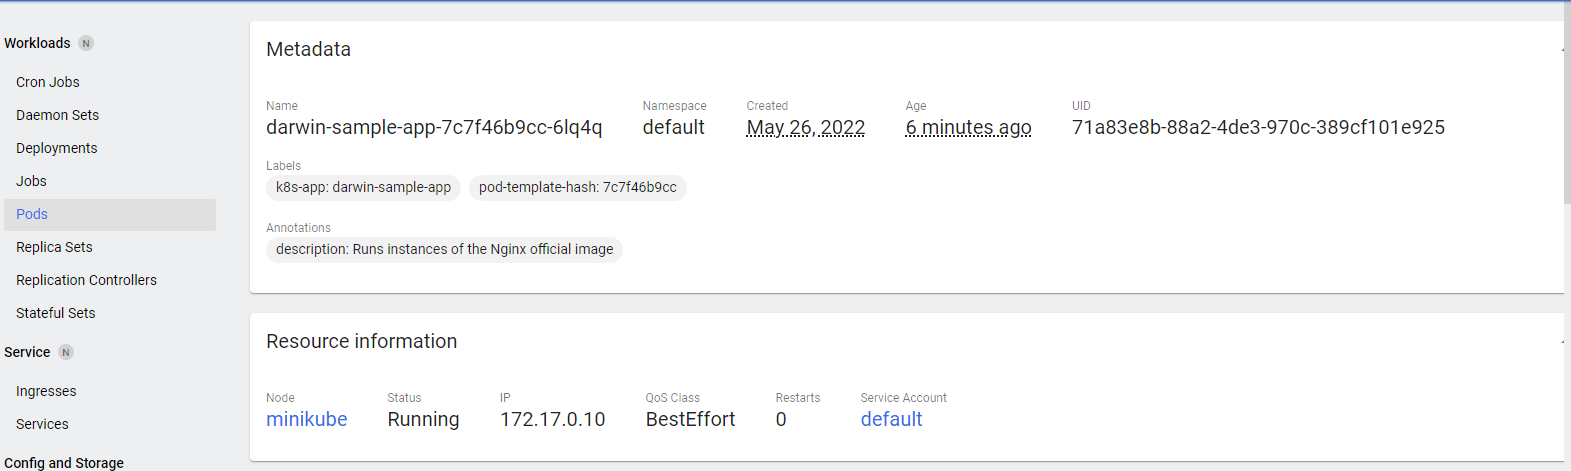Collapse the Metadata card
The width and height of the screenshot is (1571, 471).
[x=1561, y=49]
